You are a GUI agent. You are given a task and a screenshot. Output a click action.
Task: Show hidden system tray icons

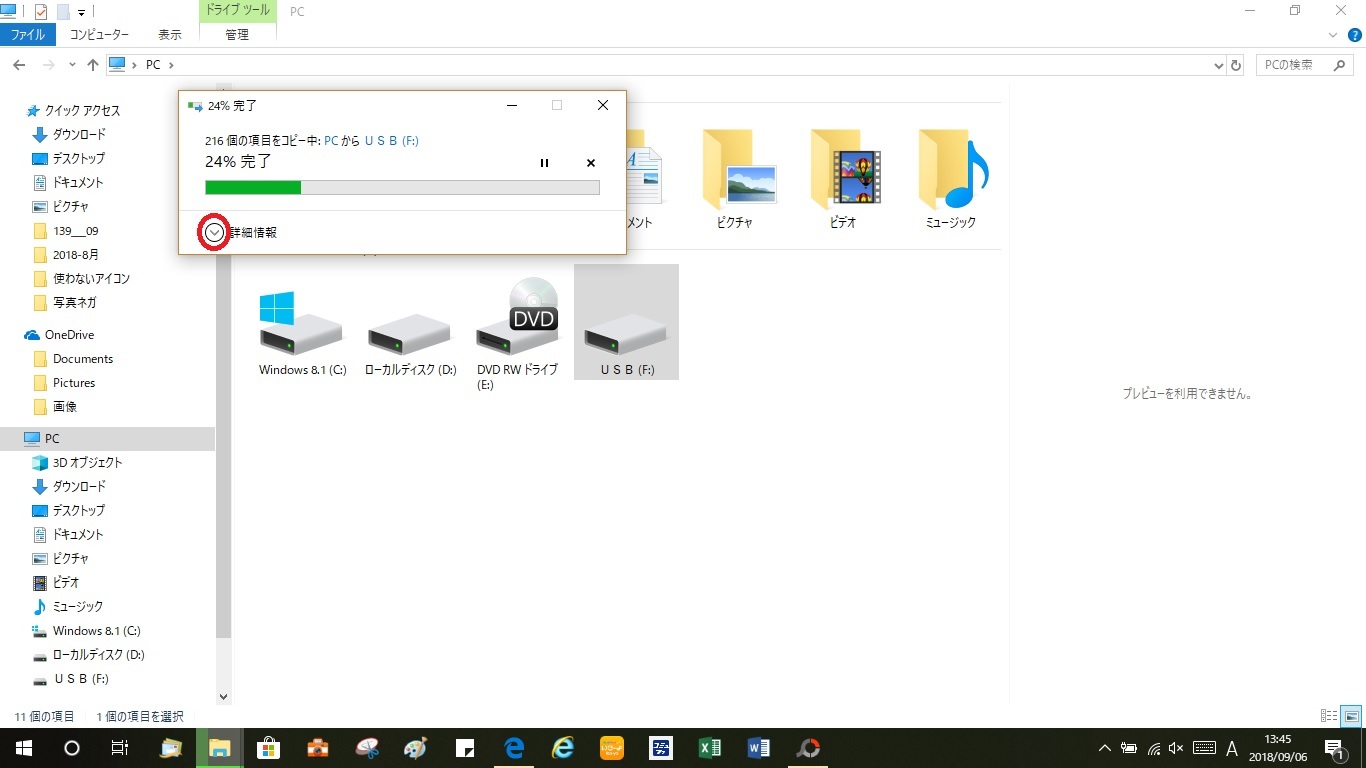coord(1105,748)
